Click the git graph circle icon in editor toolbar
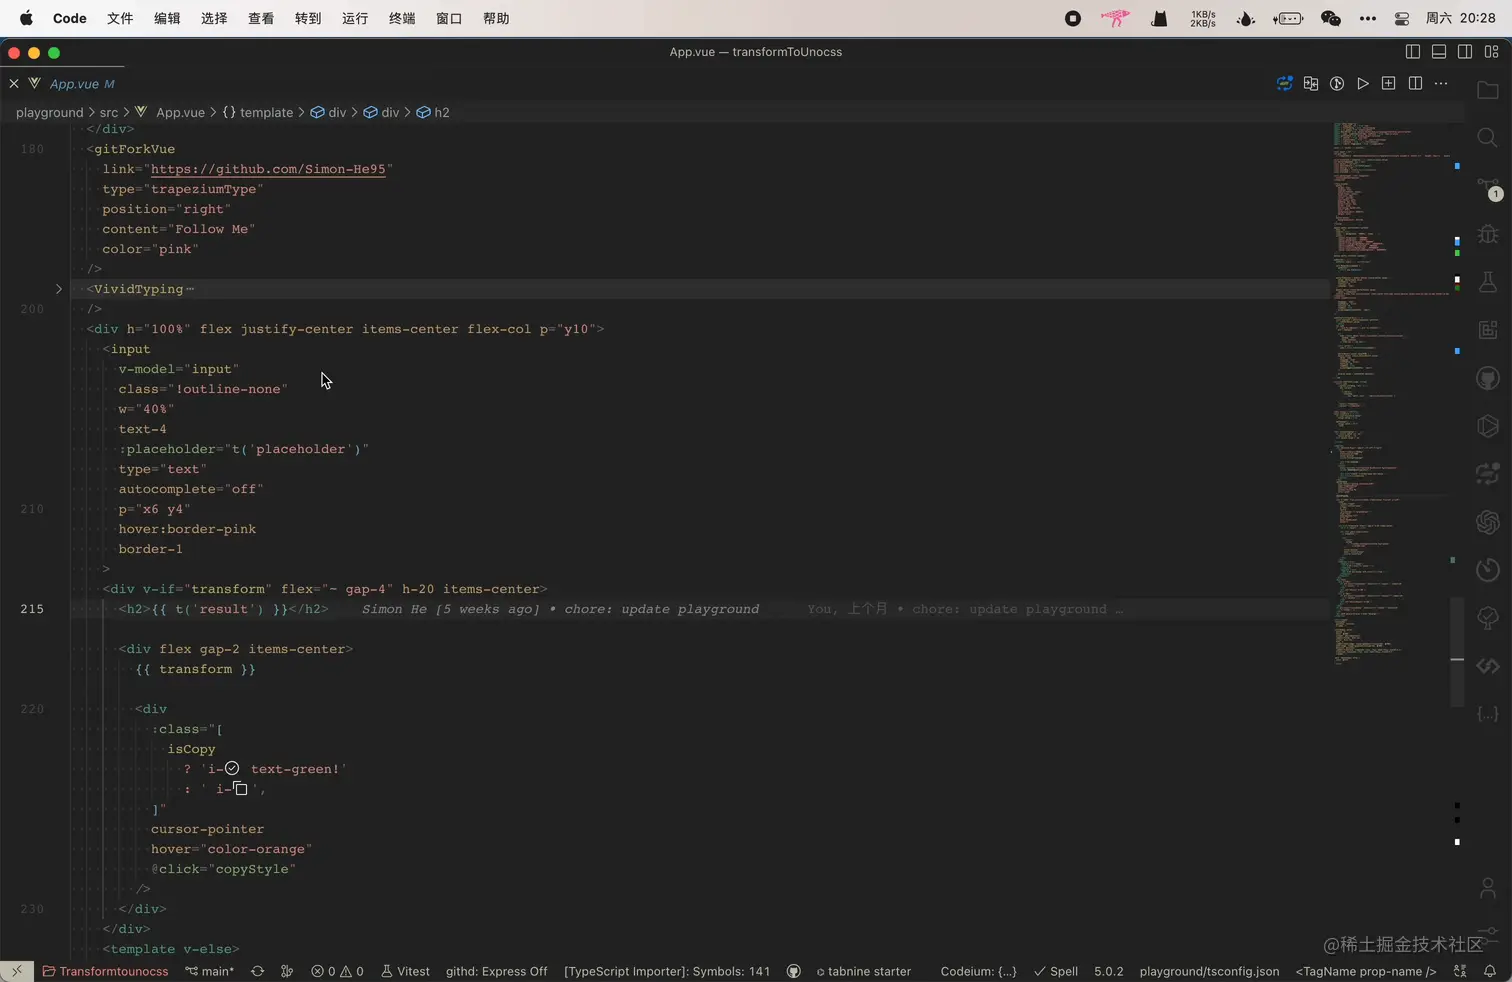The image size is (1512, 982). point(1337,84)
